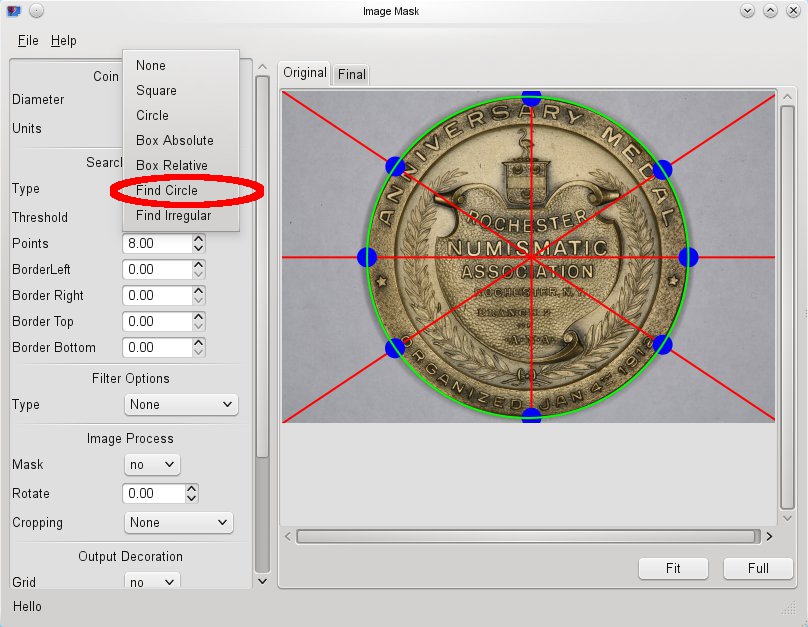The width and height of the screenshot is (808, 627).
Task: Open the Mask dropdown
Action: (152, 465)
